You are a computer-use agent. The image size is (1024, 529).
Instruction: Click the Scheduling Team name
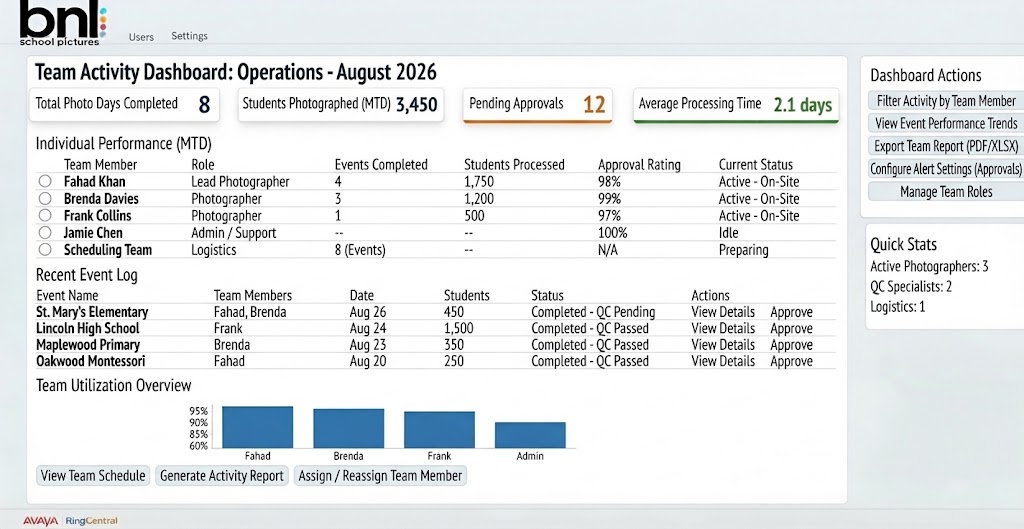tap(108, 249)
